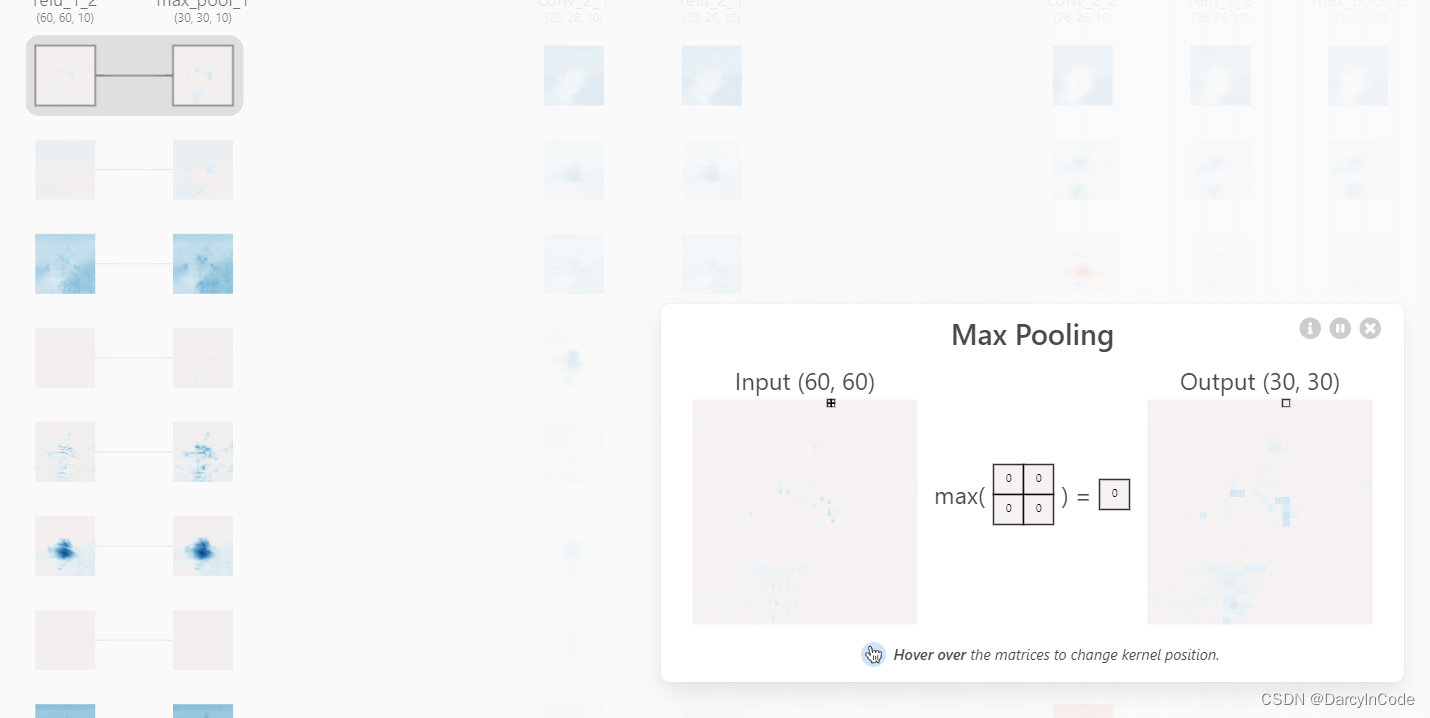Click the '(30, 30, 10)' dimension label

click(203, 18)
